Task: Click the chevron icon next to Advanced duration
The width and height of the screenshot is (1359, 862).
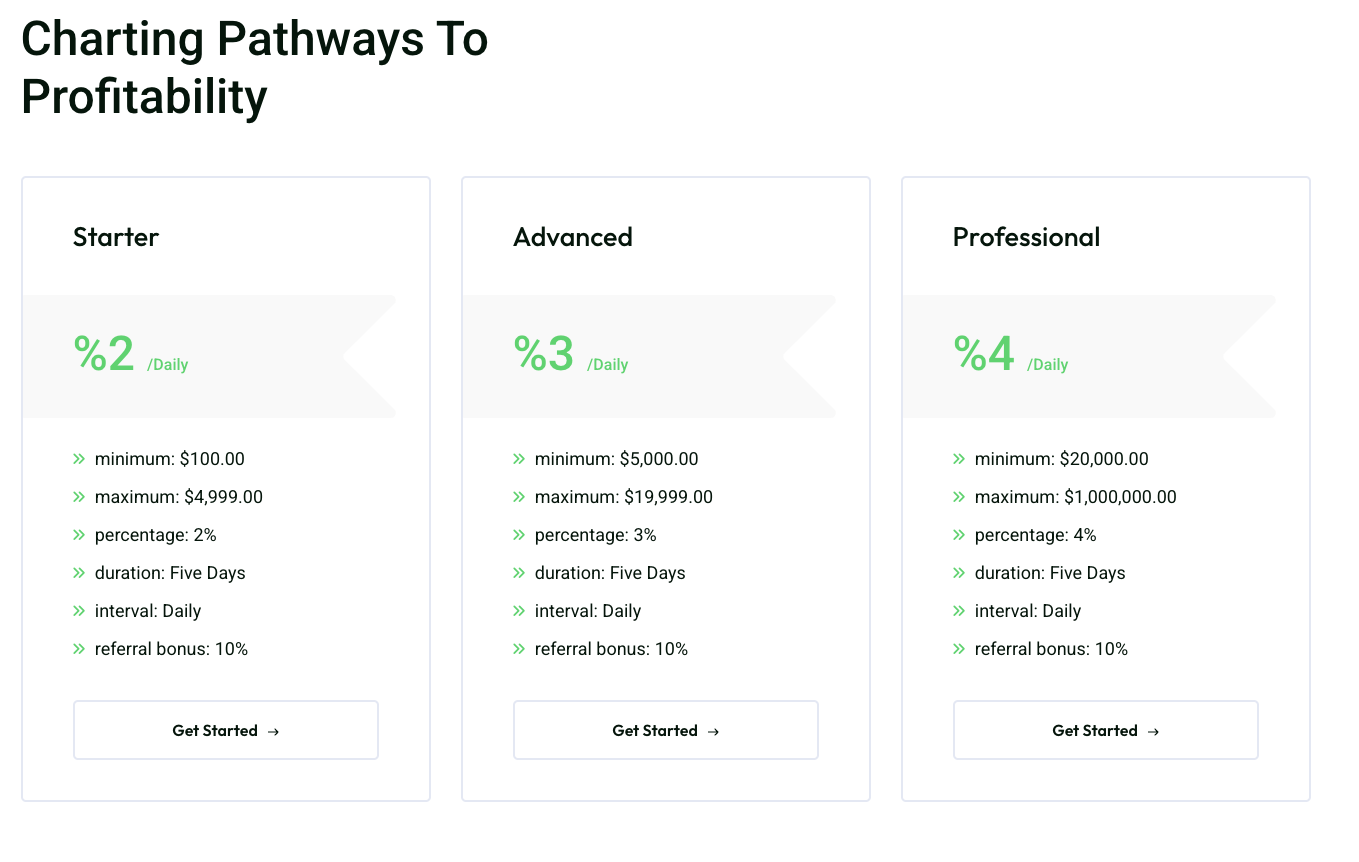Action: point(519,572)
